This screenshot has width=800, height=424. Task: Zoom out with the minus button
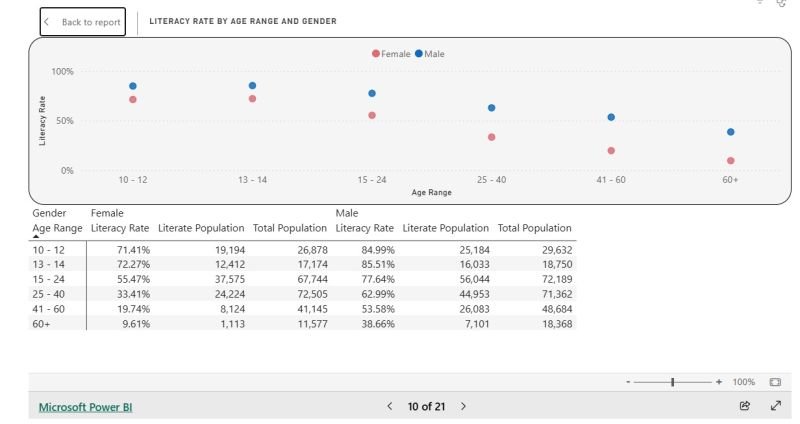628,382
